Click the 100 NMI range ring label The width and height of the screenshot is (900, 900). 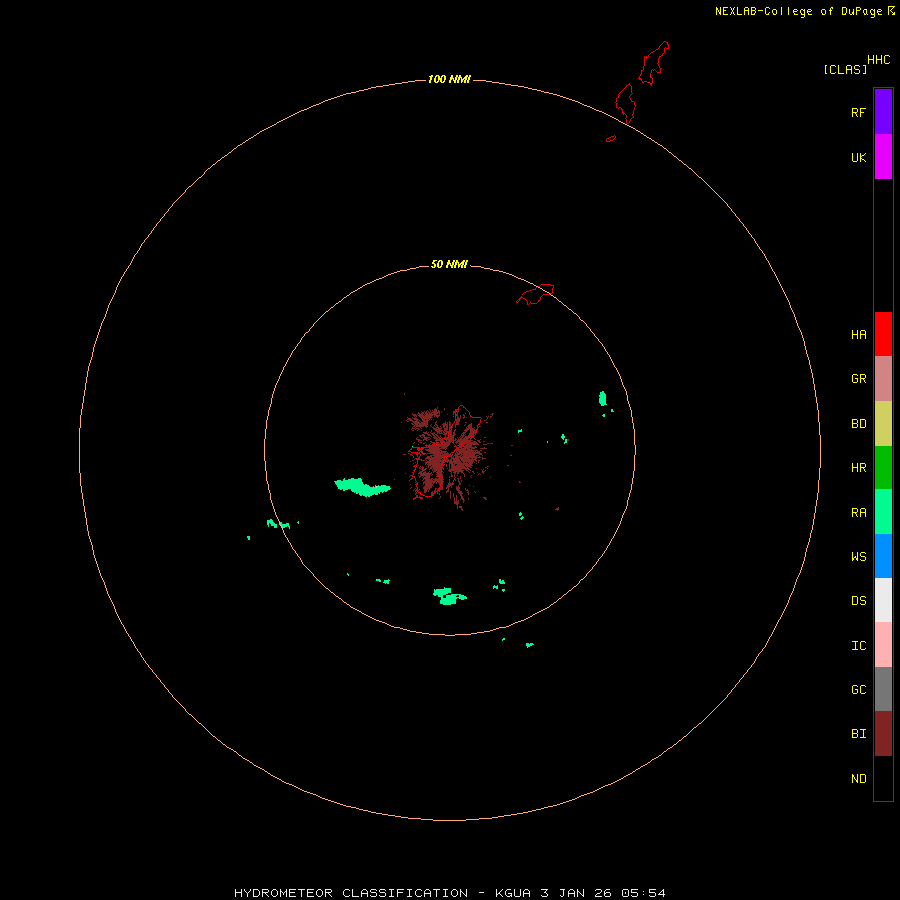click(x=449, y=79)
